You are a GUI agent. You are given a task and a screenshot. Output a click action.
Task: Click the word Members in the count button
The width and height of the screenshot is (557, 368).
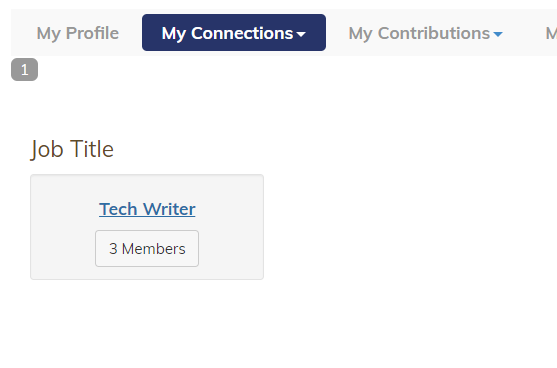click(153, 249)
